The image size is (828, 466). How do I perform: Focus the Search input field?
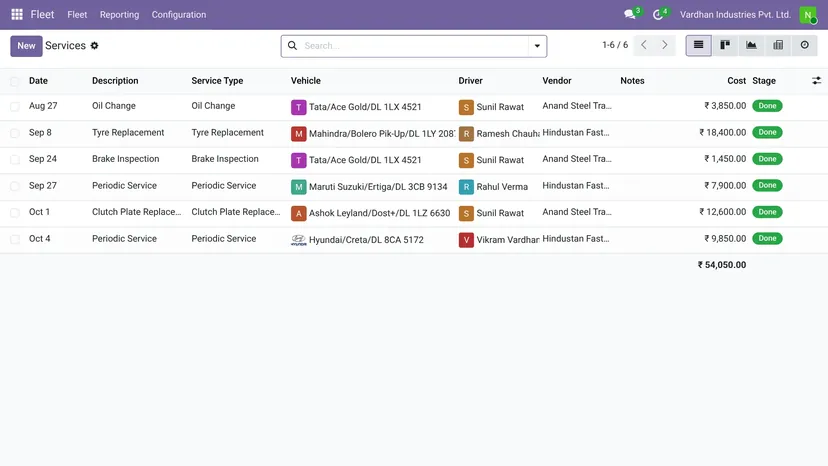click(415, 46)
